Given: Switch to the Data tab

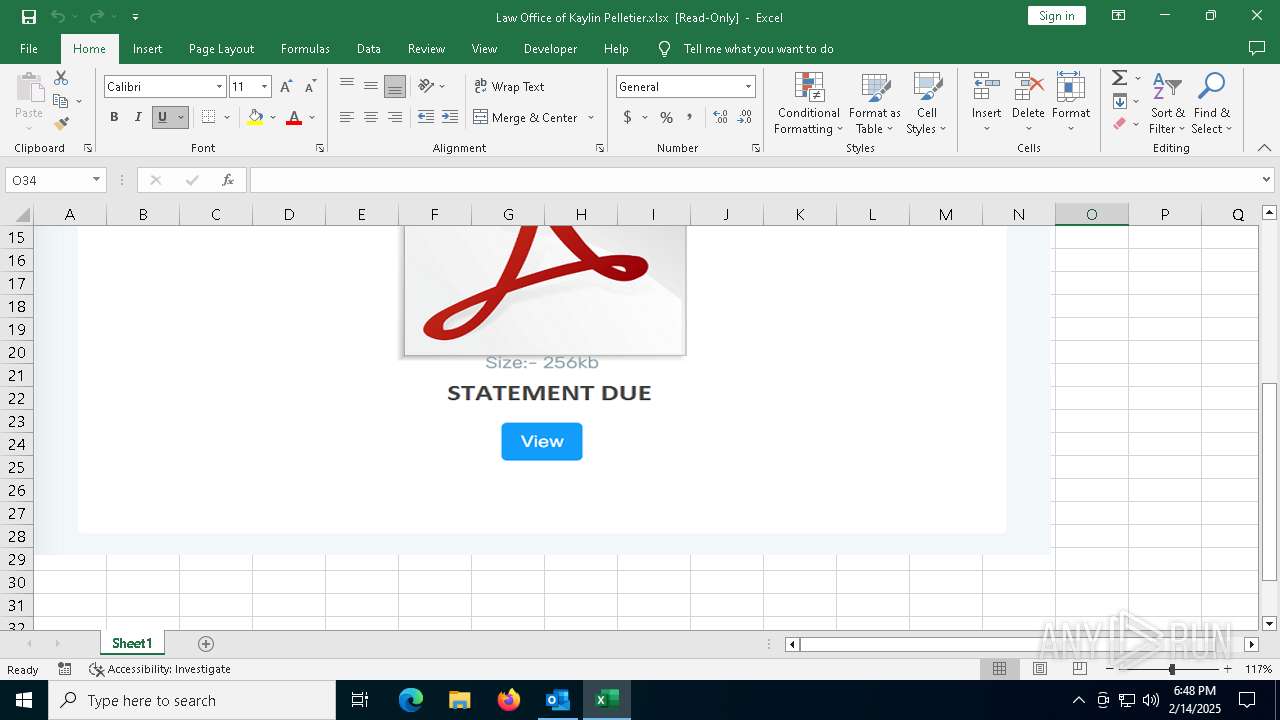Looking at the screenshot, I should [x=369, y=49].
